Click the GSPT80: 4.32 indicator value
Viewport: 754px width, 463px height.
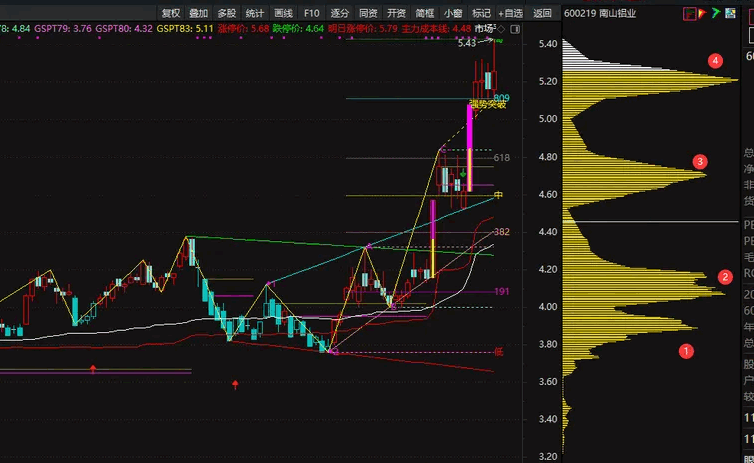(x=124, y=29)
